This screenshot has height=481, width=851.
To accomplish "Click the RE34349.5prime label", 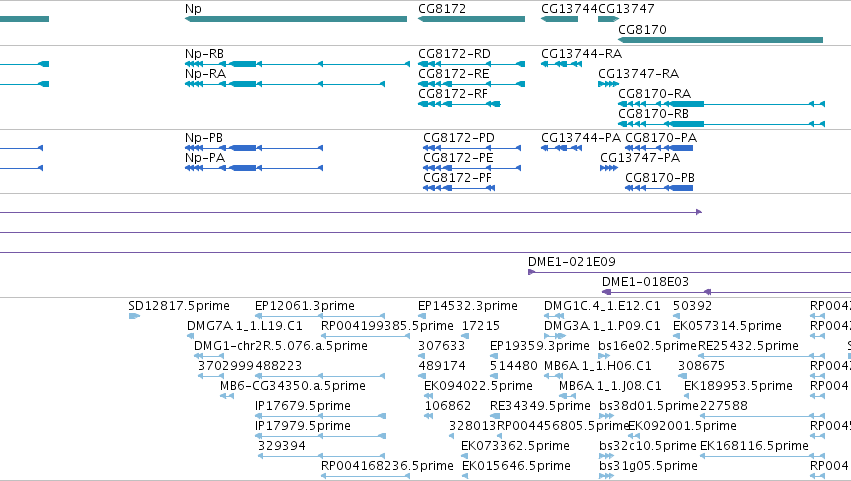I will (540, 407).
